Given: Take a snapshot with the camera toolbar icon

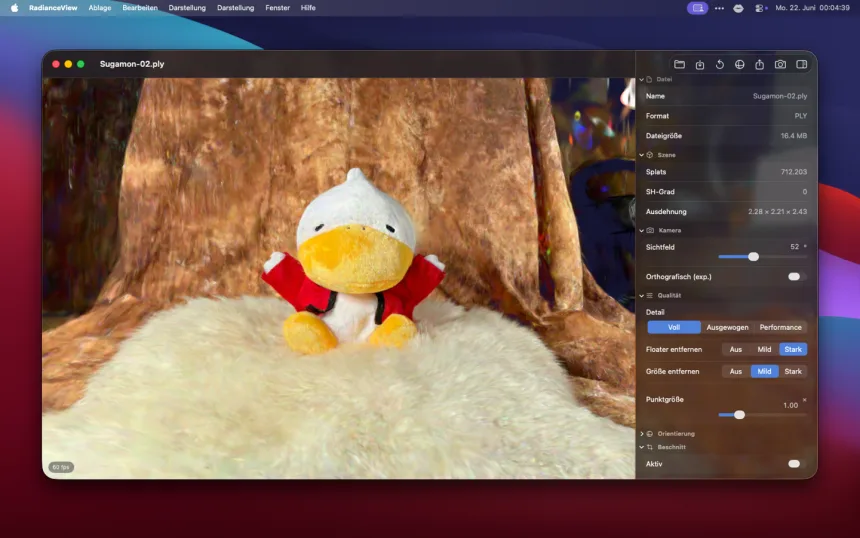Looking at the screenshot, I should click(x=780, y=64).
